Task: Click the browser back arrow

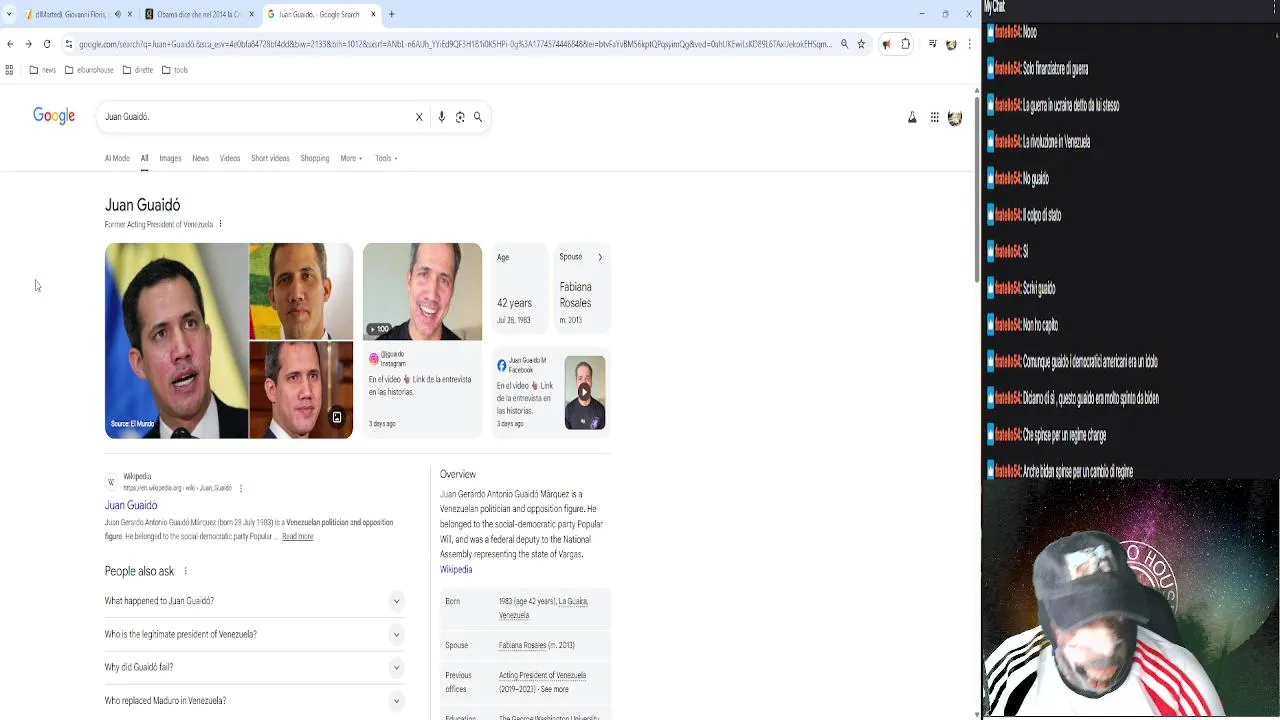Action: tap(10, 44)
